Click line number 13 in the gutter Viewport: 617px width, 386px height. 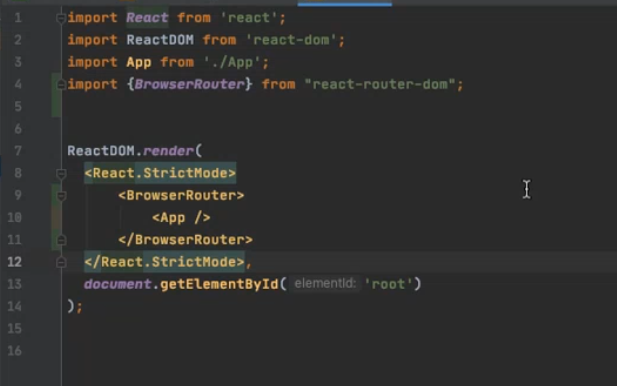15,284
